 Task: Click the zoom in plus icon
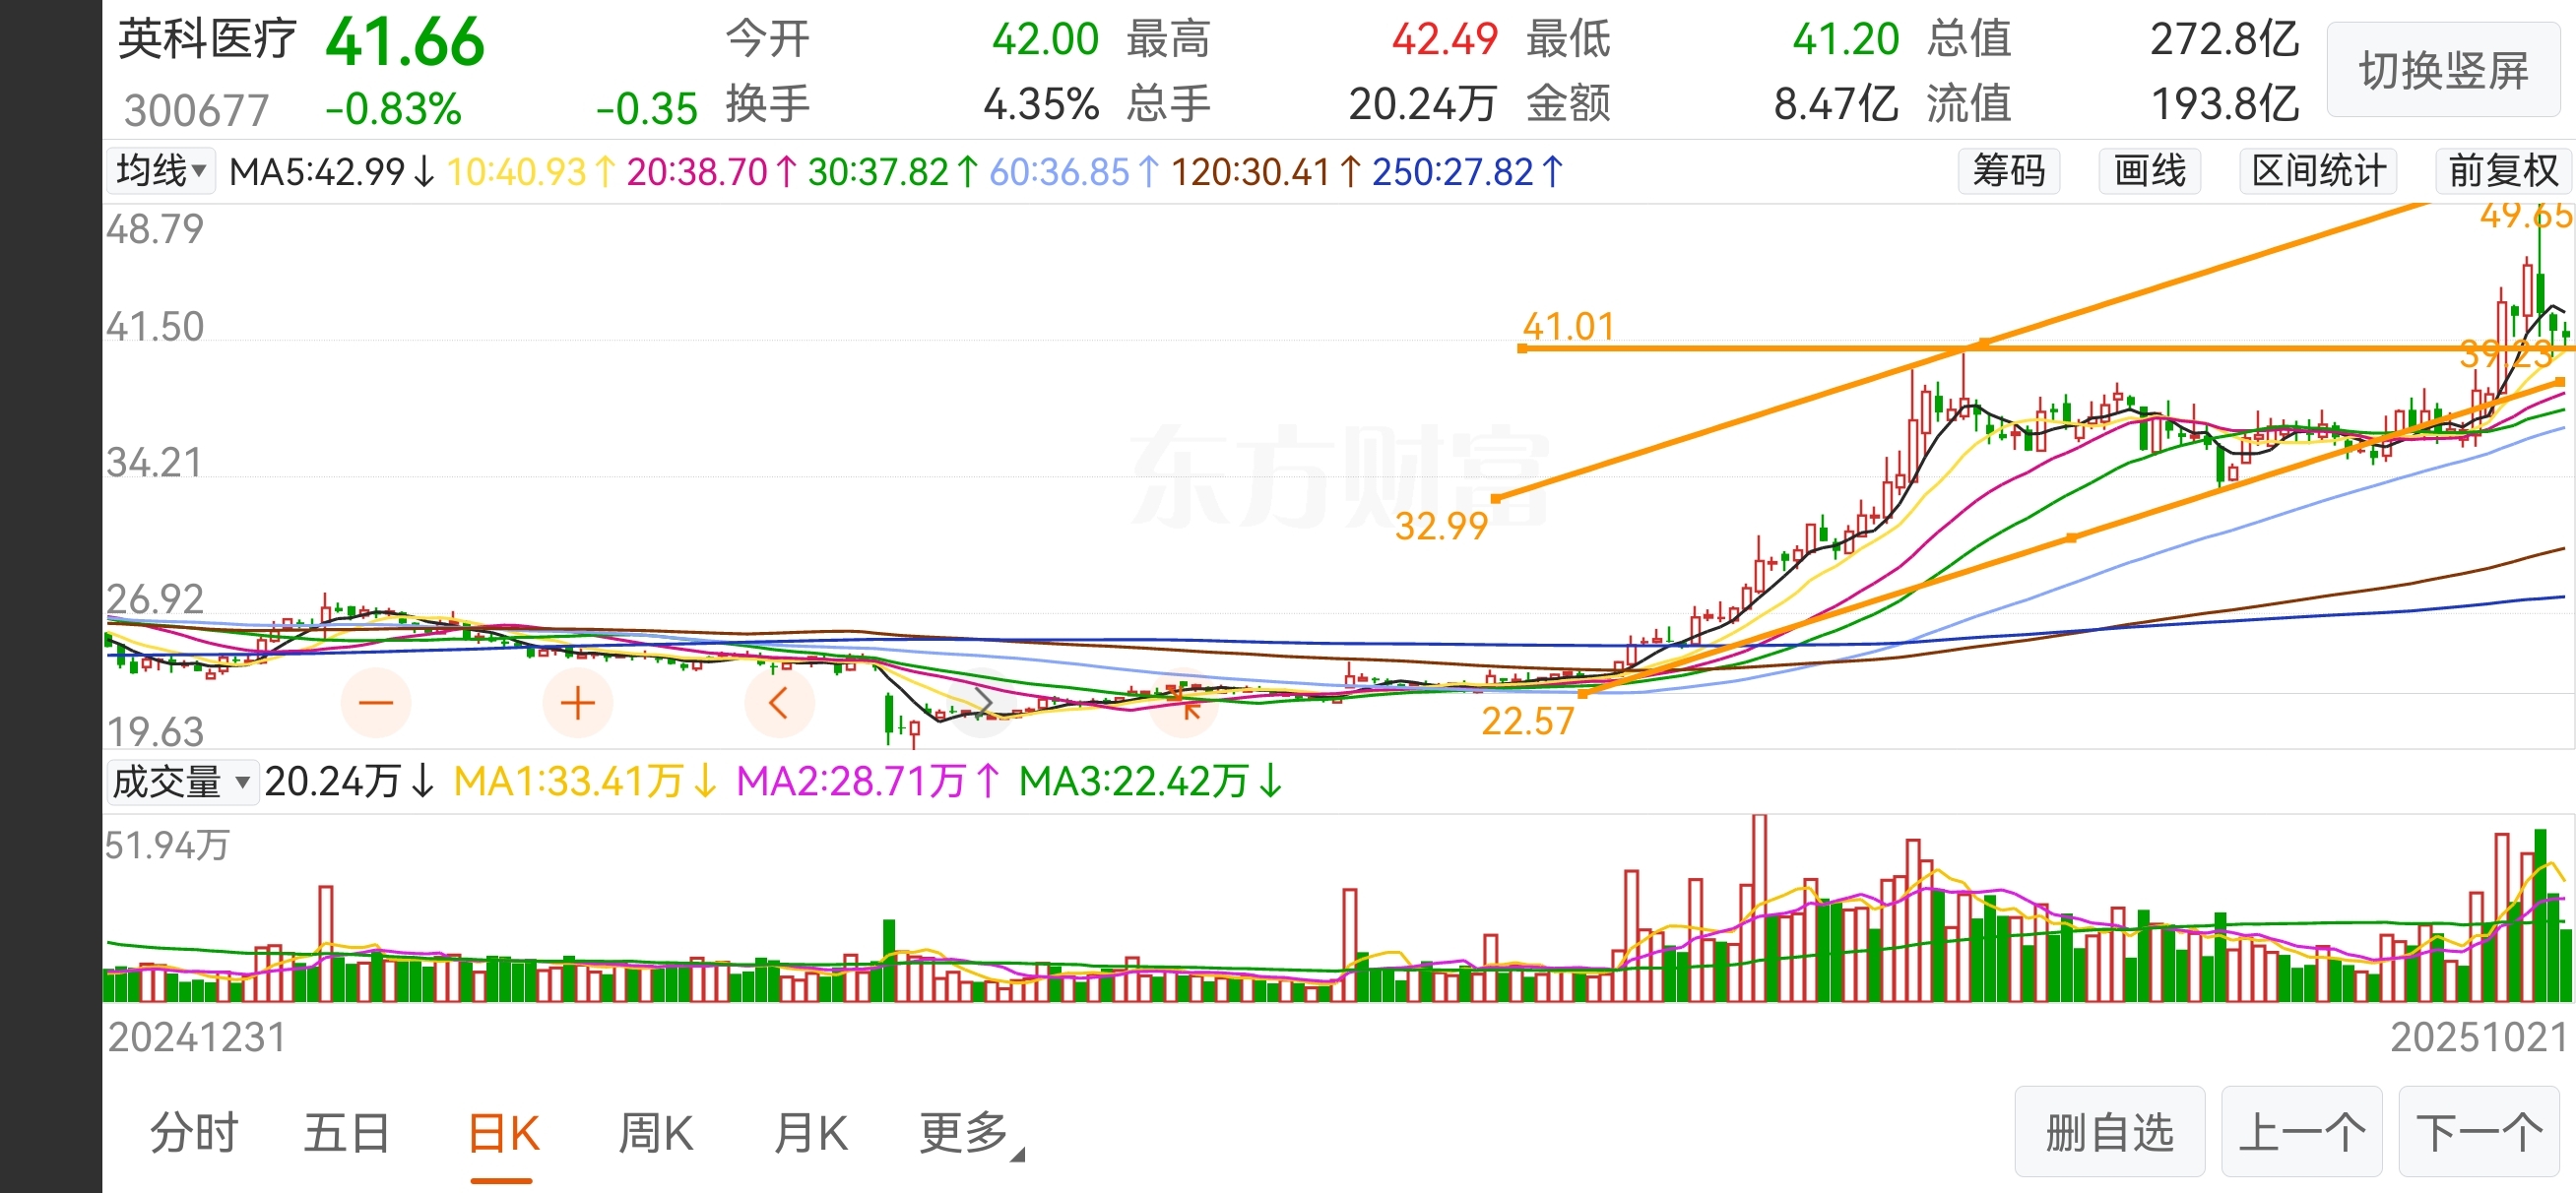pyautogui.click(x=578, y=703)
